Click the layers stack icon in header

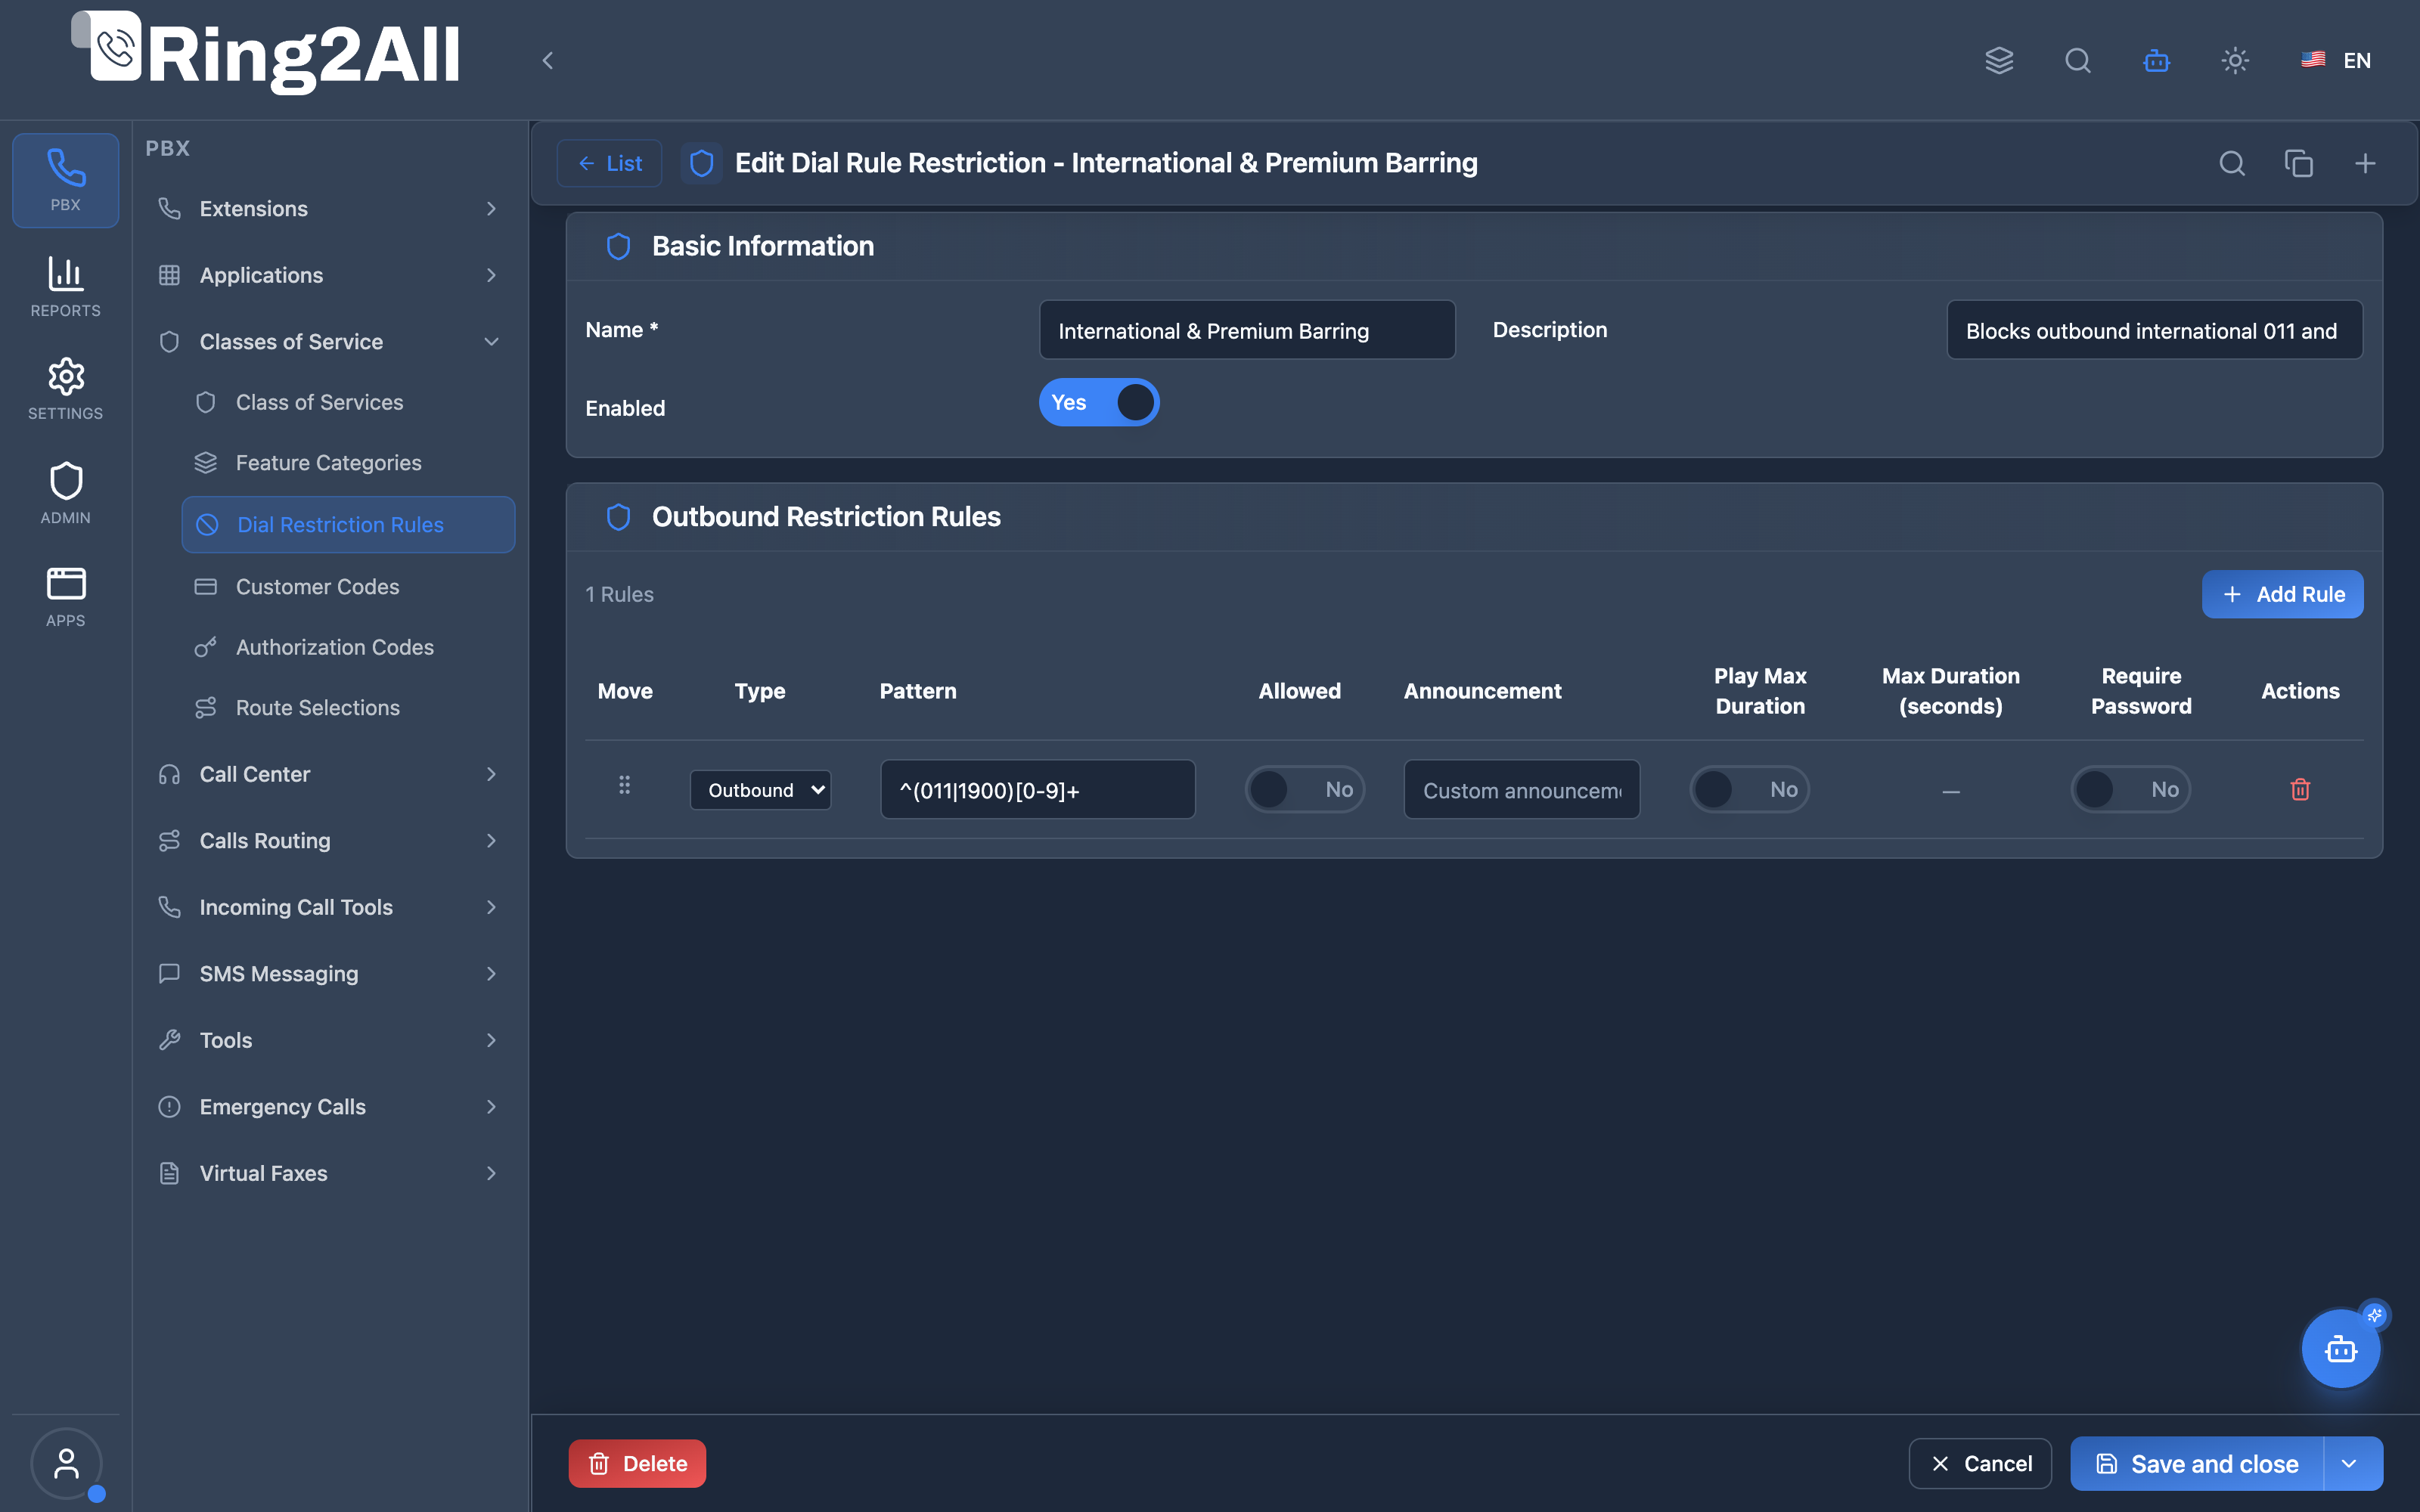[x=1999, y=60]
